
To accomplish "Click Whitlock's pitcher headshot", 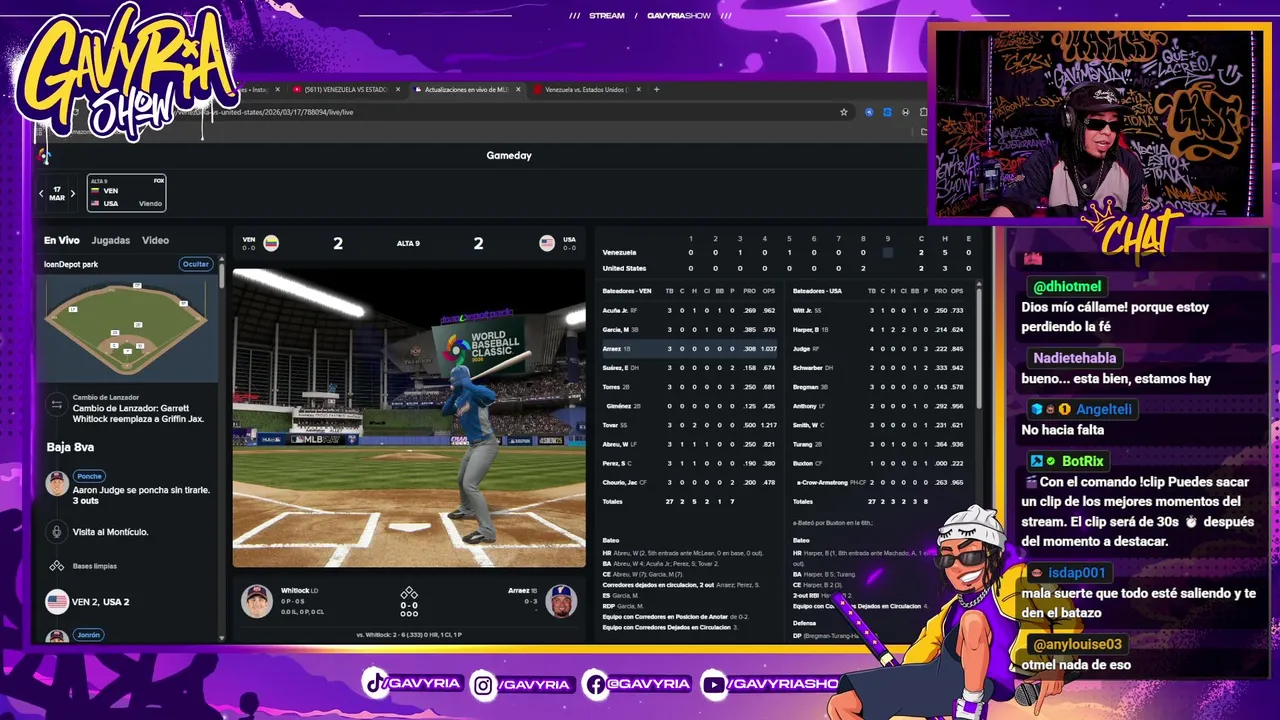I will 257,600.
